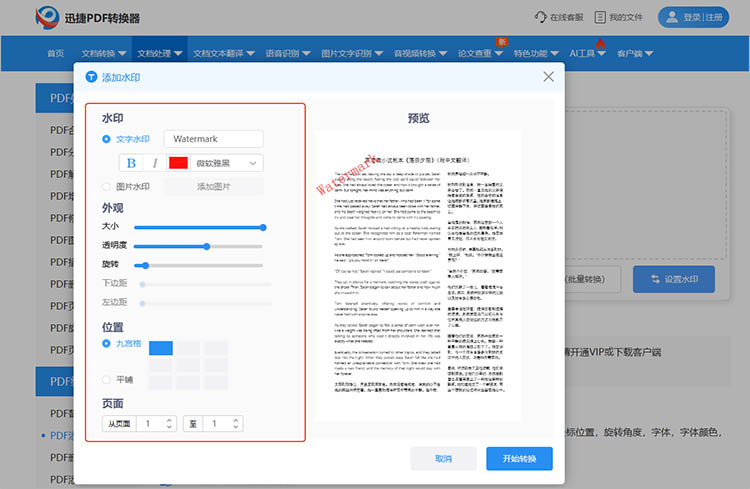
Task: Click 取消 to cancel watermark
Action: (x=443, y=459)
